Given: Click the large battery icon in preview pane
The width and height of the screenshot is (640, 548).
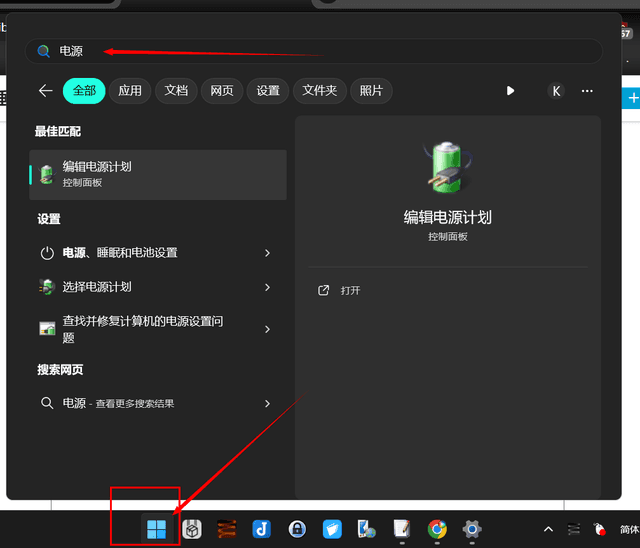Looking at the screenshot, I should click(447, 169).
